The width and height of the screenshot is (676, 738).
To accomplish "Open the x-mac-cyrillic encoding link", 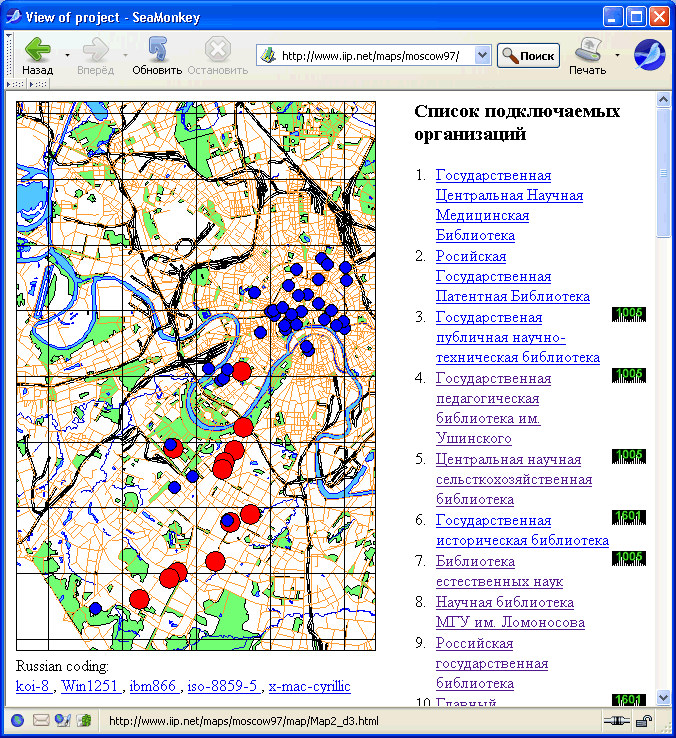I will [x=309, y=686].
